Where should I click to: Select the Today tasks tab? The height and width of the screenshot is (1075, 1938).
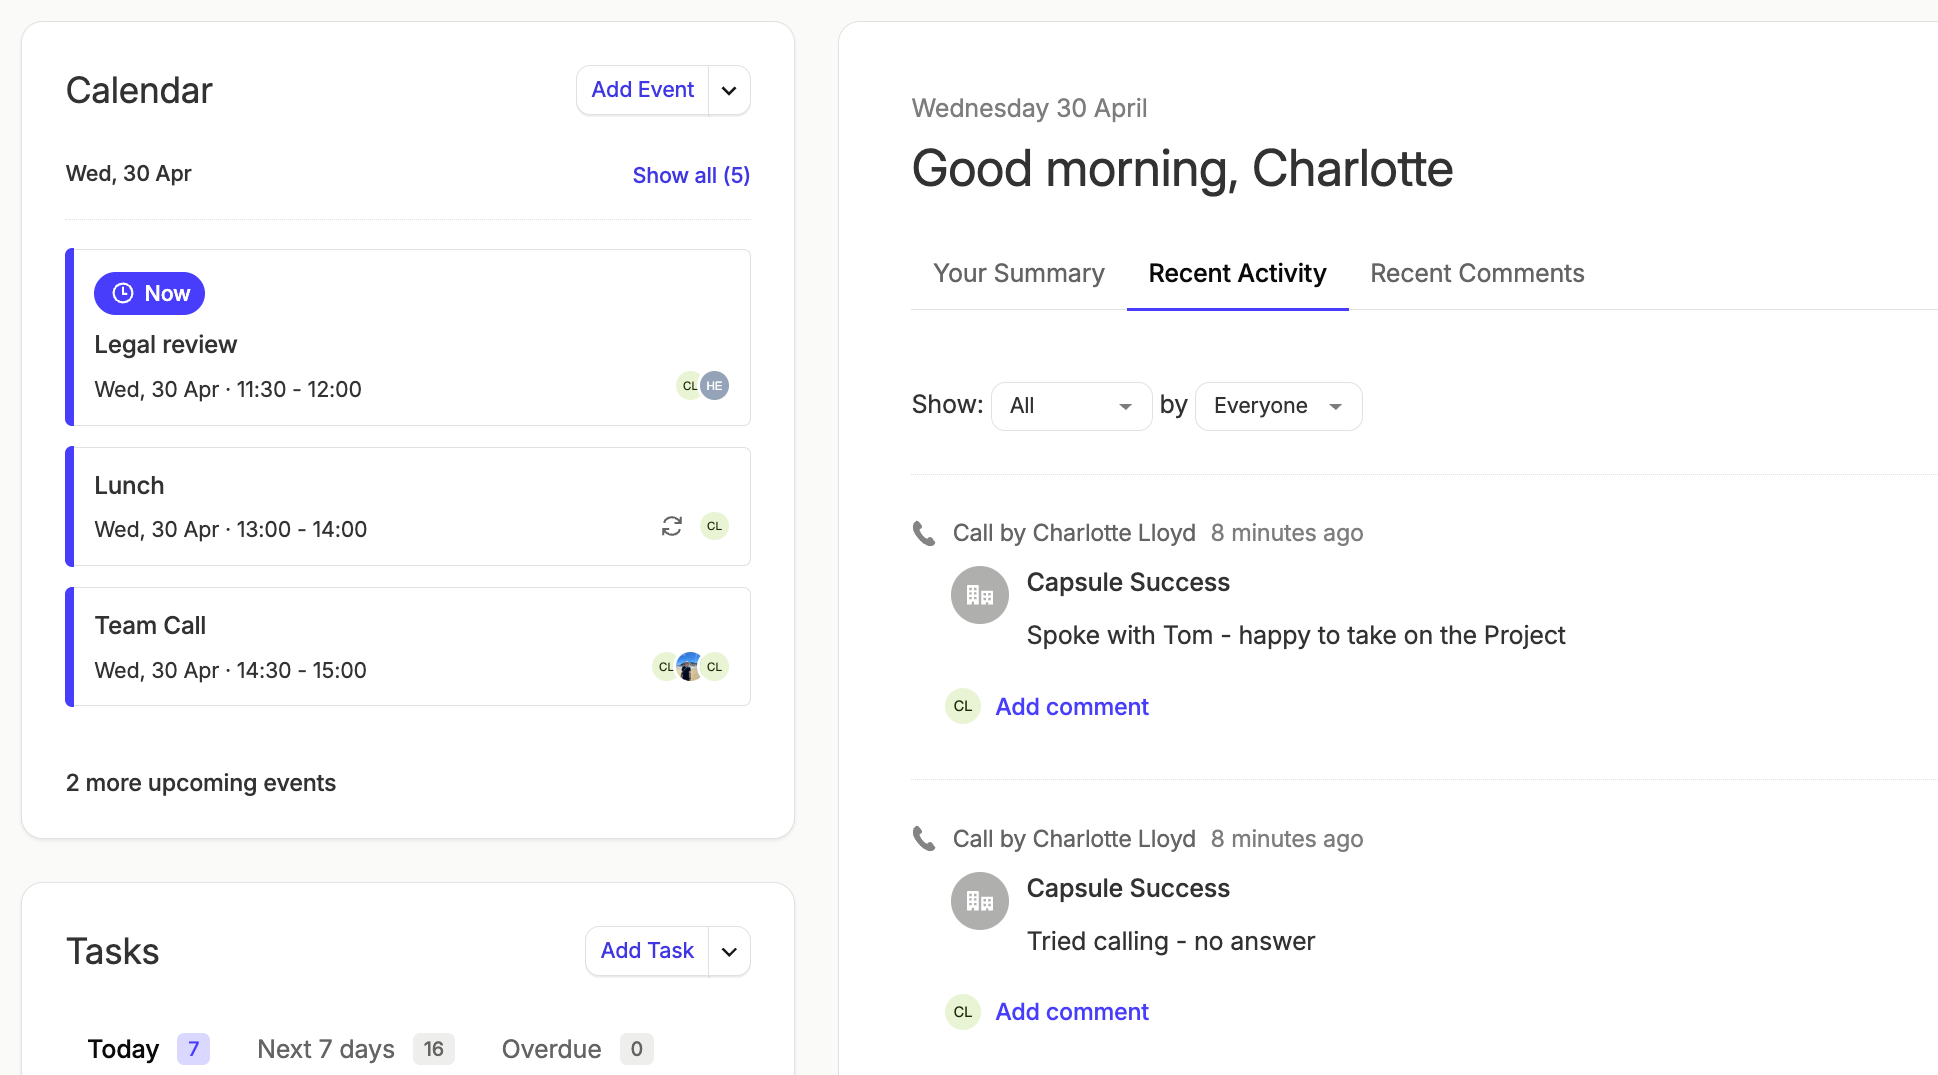click(148, 1049)
